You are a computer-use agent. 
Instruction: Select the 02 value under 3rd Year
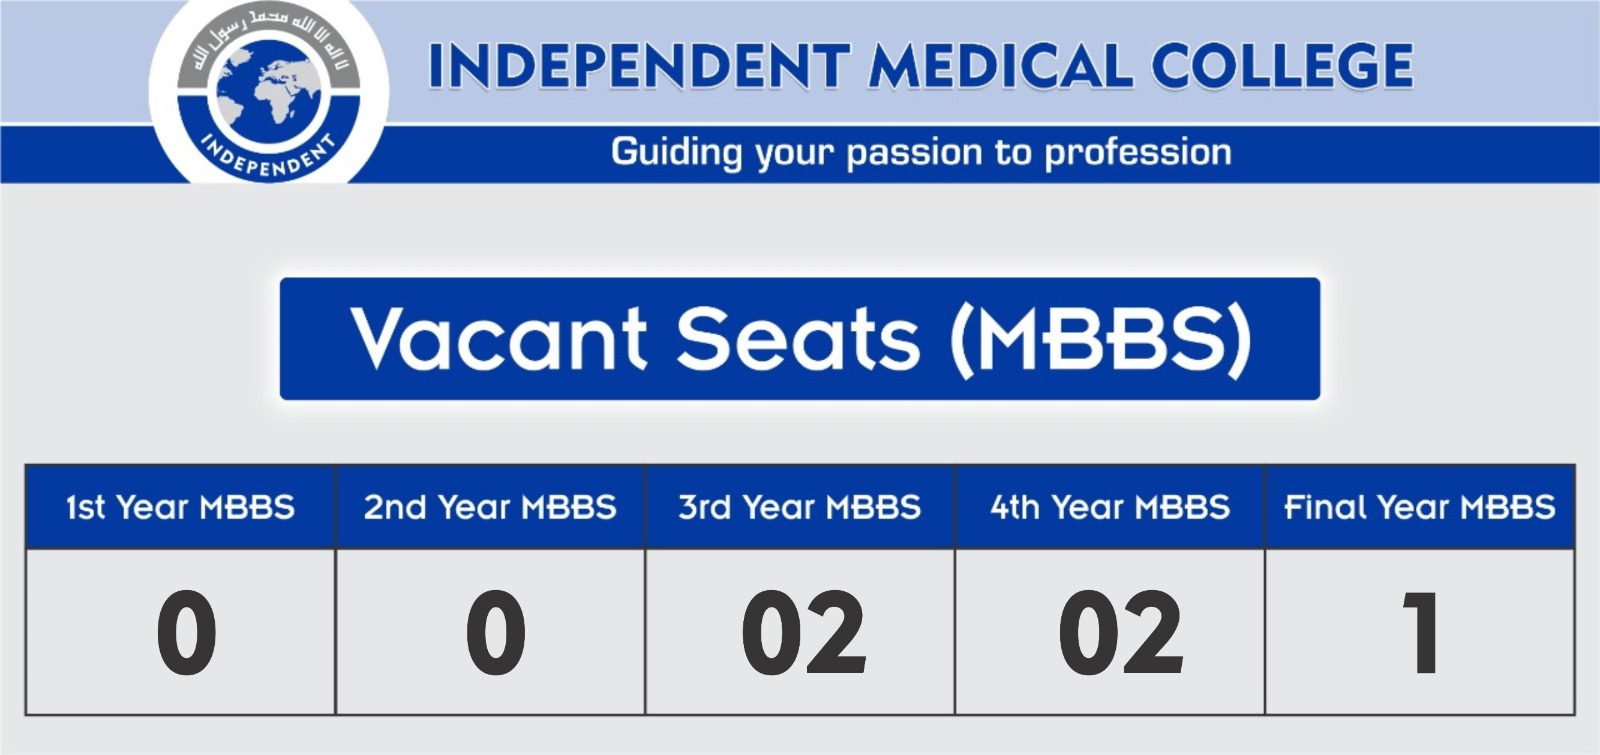tap(804, 632)
